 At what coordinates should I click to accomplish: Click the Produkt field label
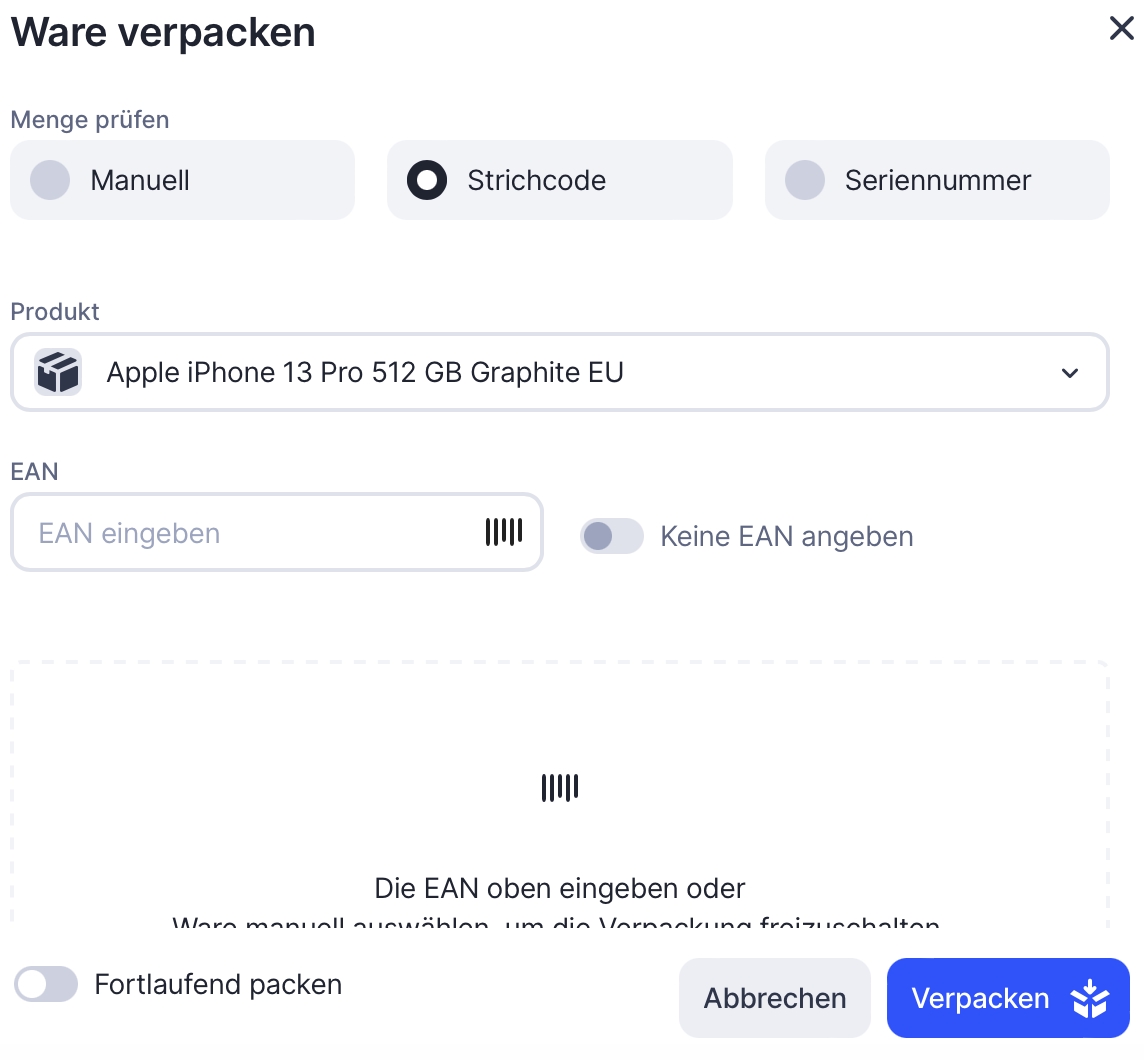[55, 311]
